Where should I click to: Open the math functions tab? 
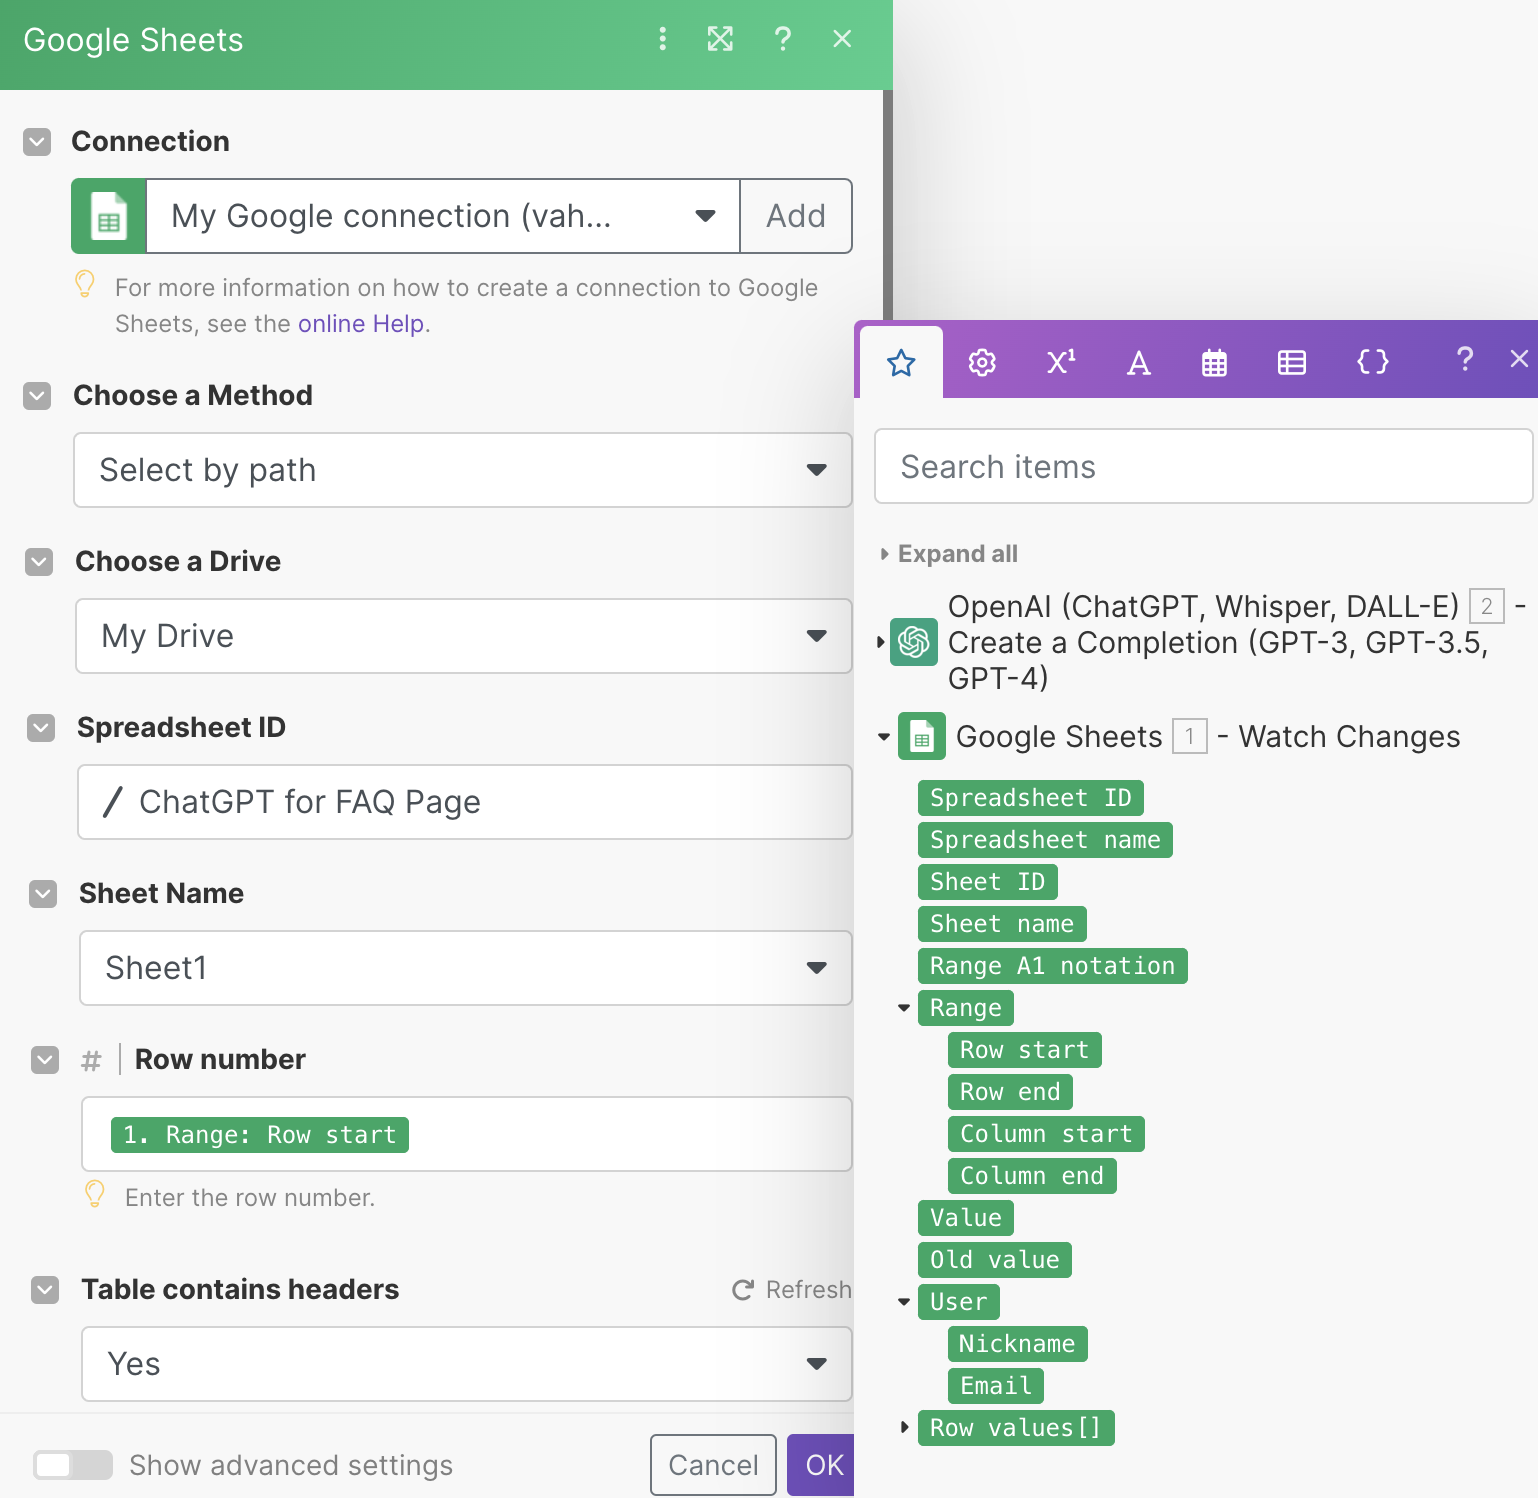click(1061, 362)
